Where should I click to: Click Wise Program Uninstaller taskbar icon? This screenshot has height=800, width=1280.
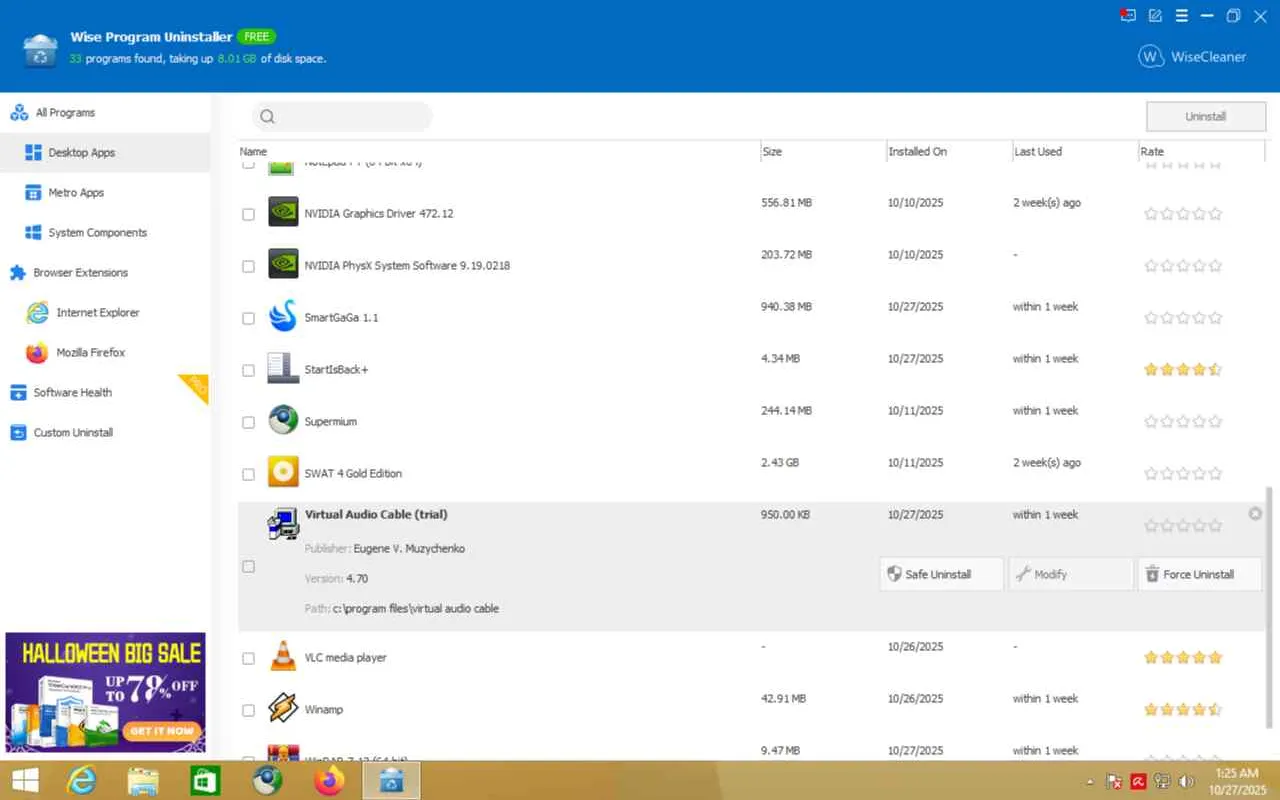tap(391, 781)
